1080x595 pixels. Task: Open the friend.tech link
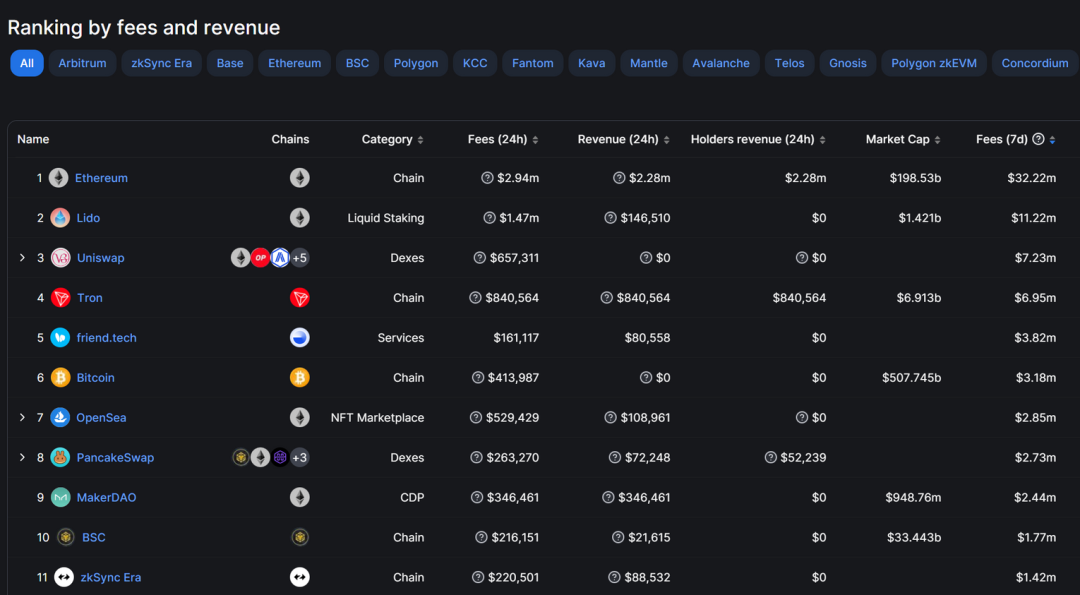coord(107,337)
